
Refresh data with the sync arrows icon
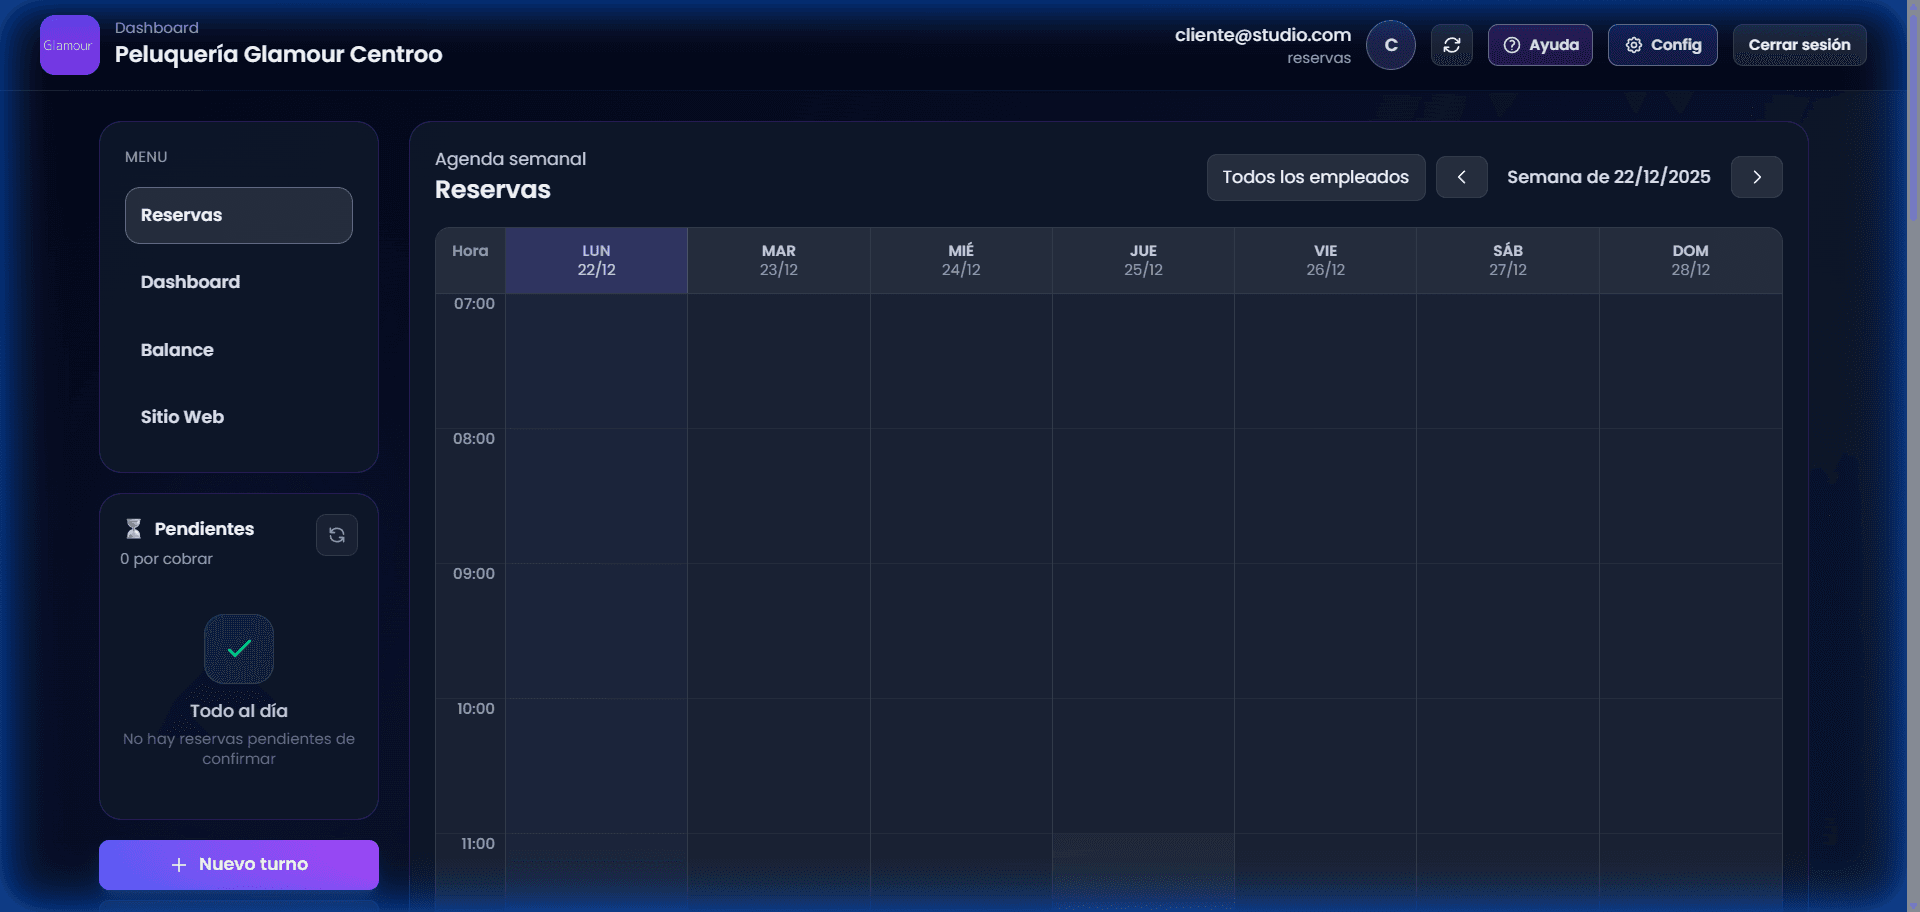[1451, 44]
